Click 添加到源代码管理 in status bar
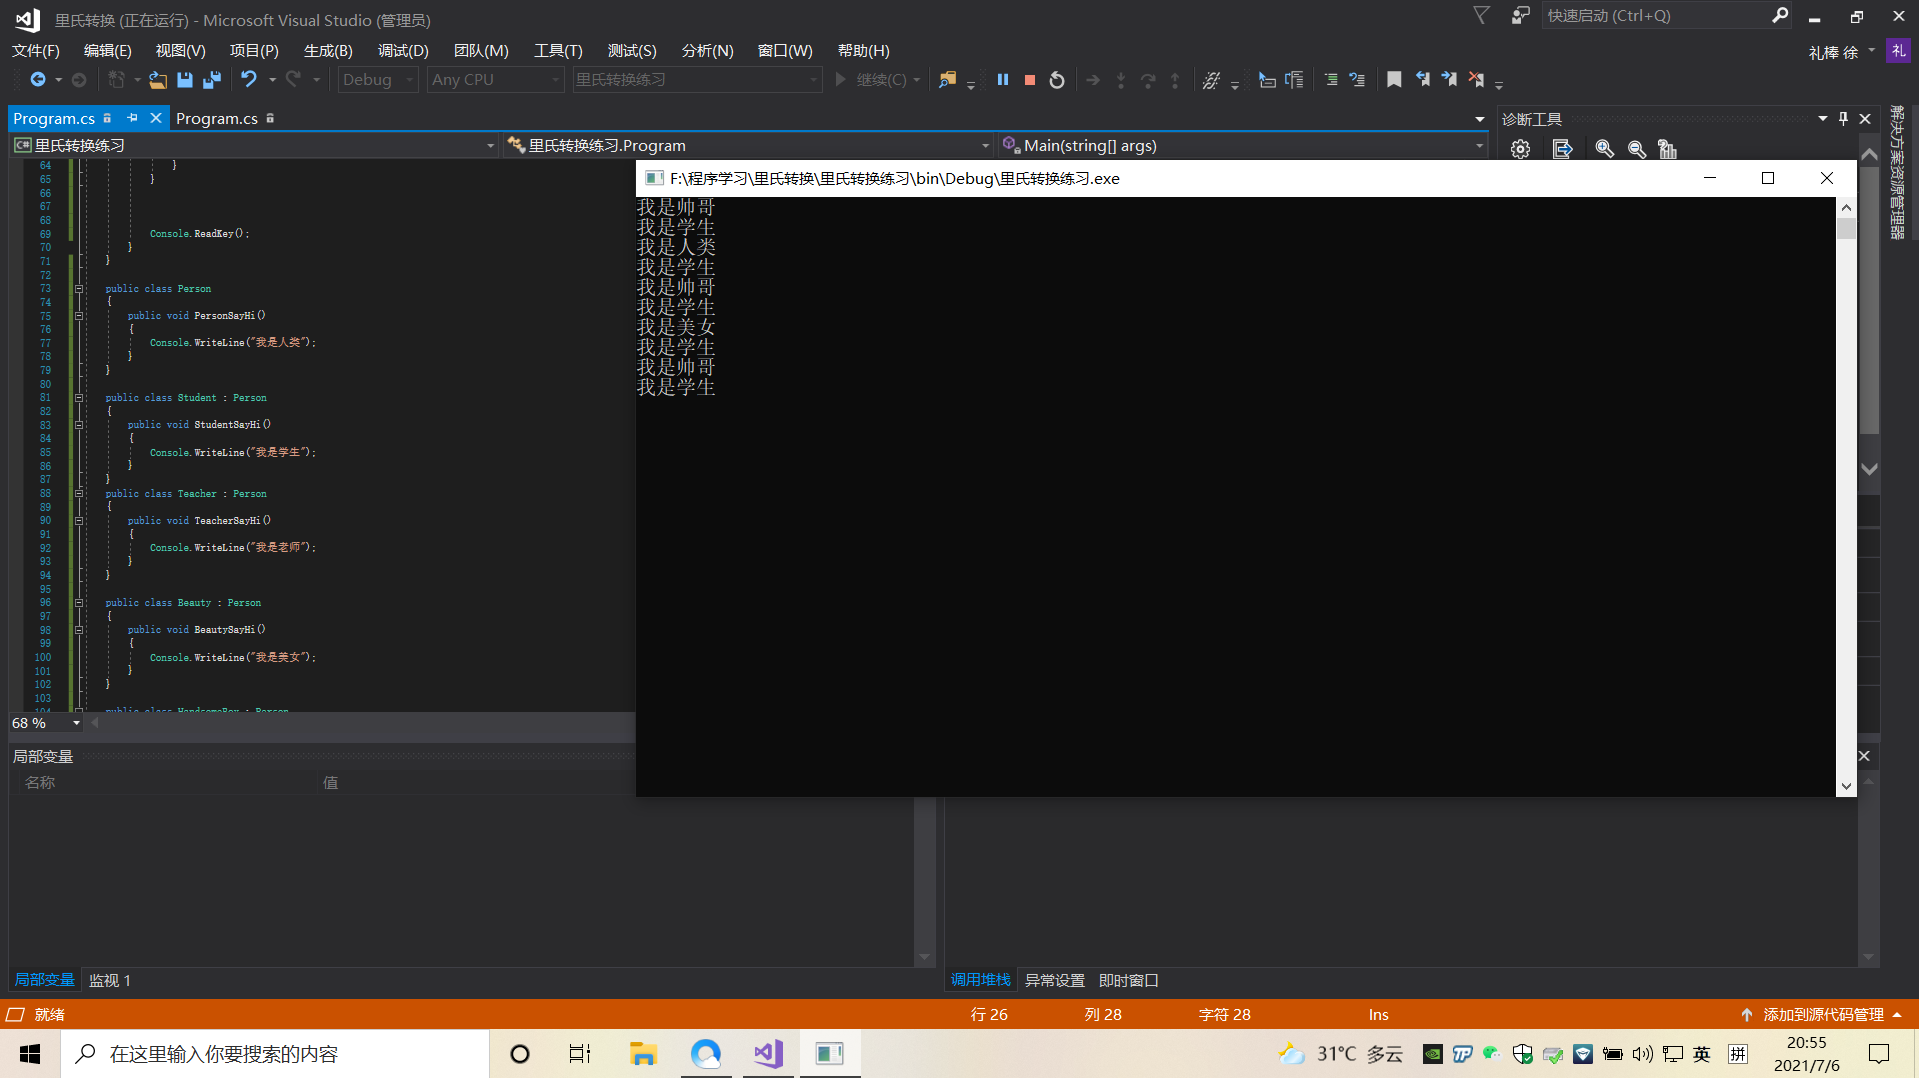This screenshot has width=1919, height=1078. pyautogui.click(x=1823, y=1015)
